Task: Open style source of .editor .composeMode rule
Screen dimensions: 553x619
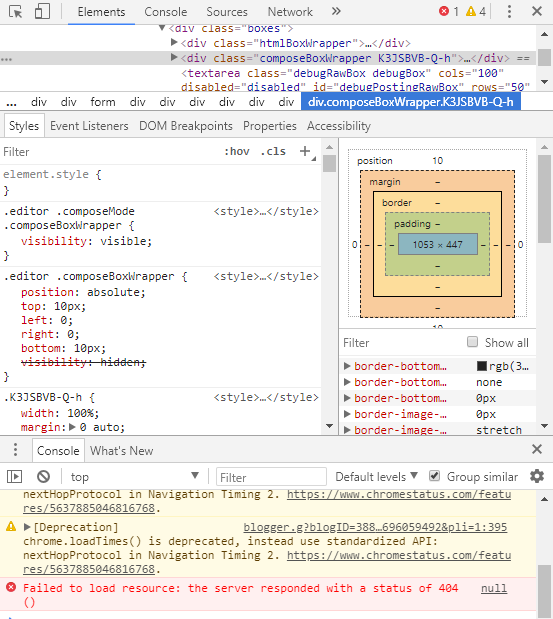Action: (266, 211)
